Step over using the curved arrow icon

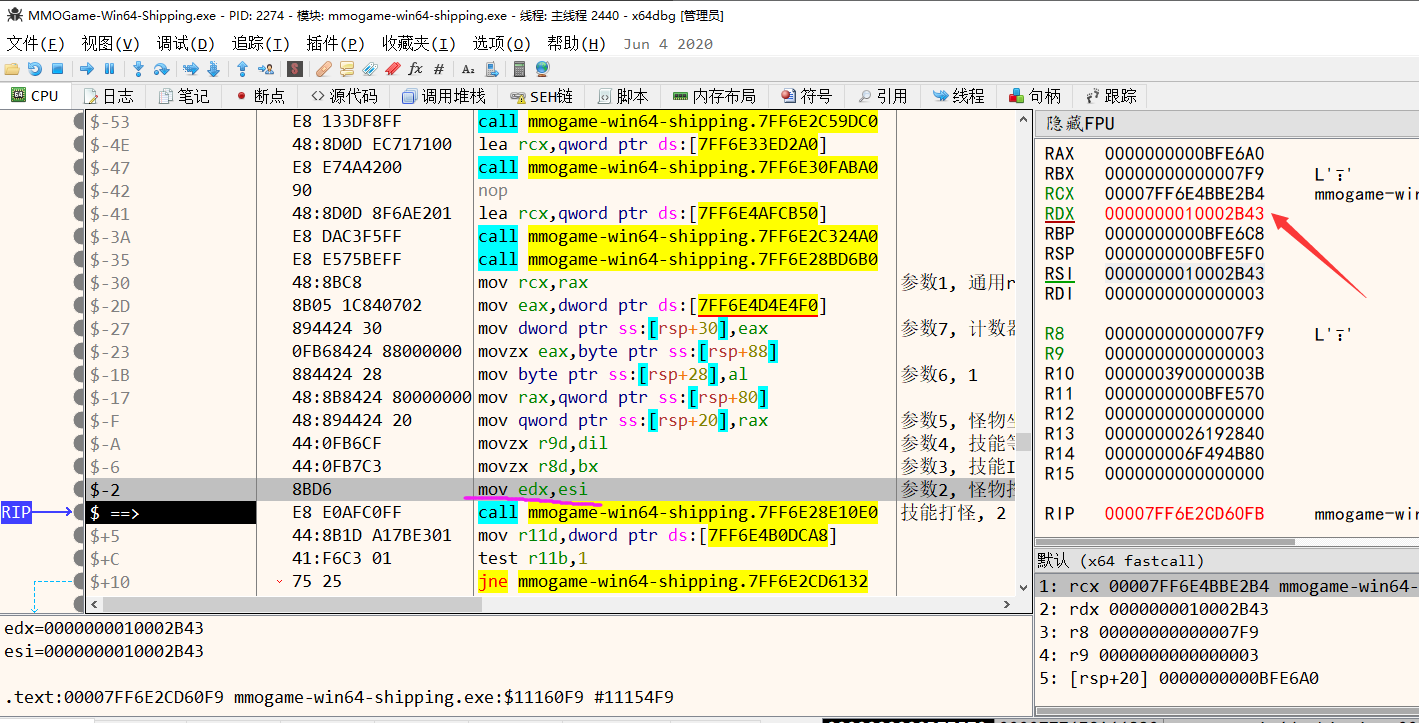[x=161, y=69]
